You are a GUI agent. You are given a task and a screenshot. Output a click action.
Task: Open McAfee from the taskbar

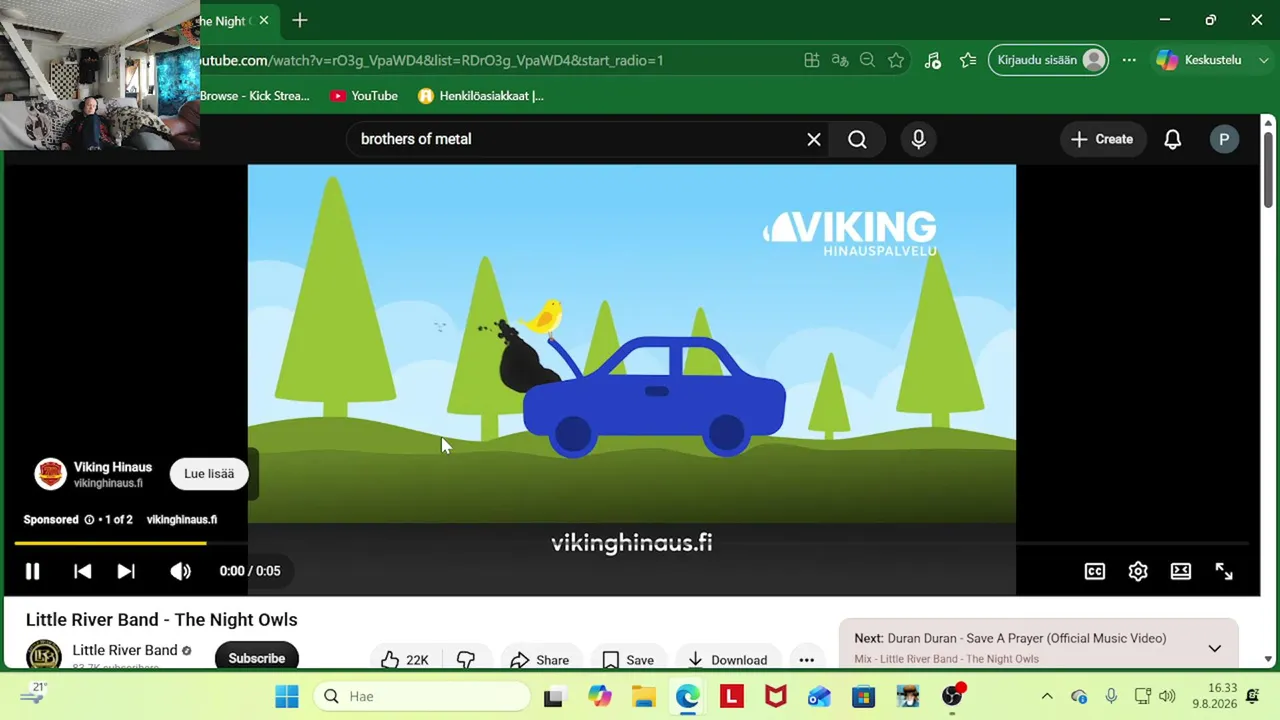point(775,696)
